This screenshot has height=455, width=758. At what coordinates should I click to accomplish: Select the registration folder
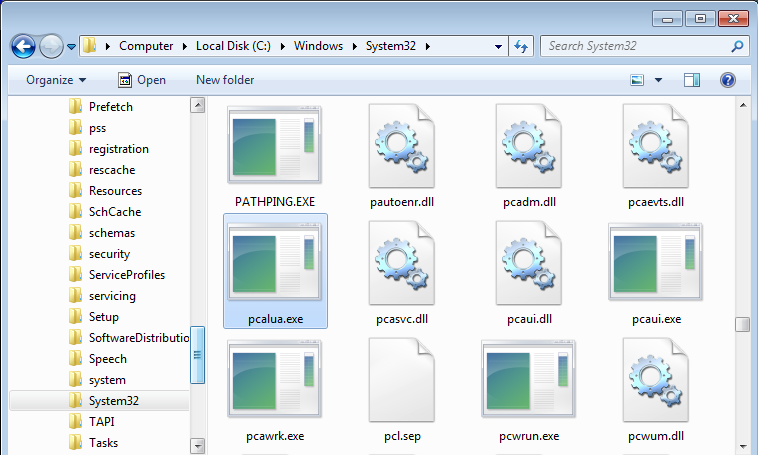[118, 149]
